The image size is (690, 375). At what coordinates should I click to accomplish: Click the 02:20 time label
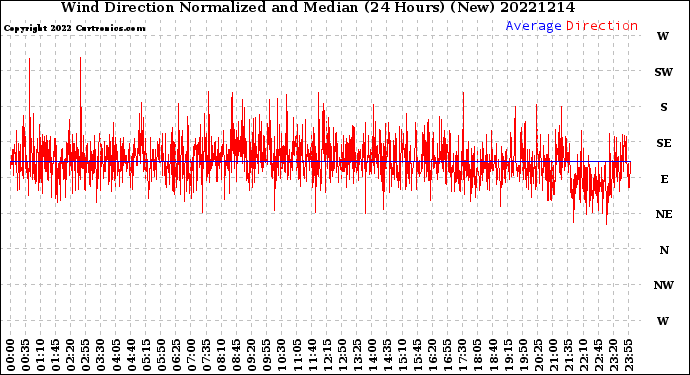tap(71, 355)
